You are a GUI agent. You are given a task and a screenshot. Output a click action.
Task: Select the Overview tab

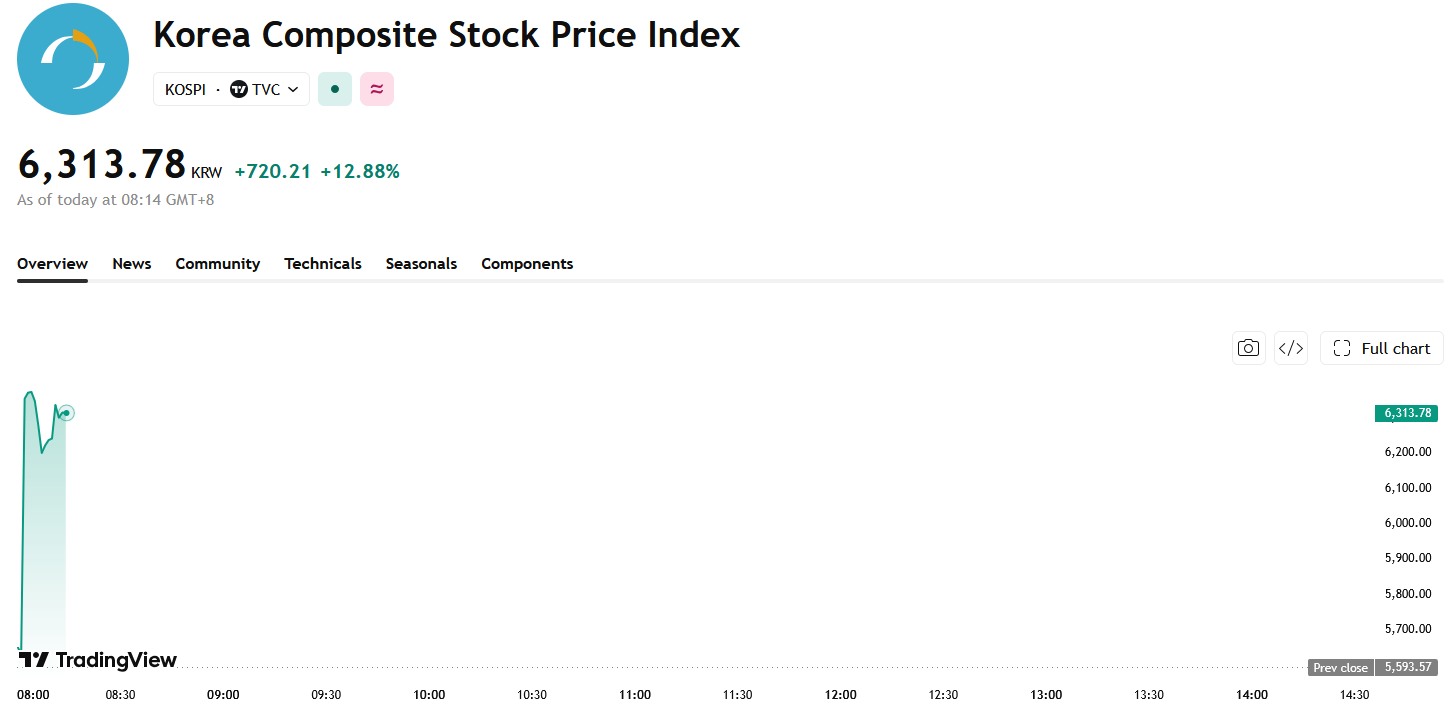52,264
